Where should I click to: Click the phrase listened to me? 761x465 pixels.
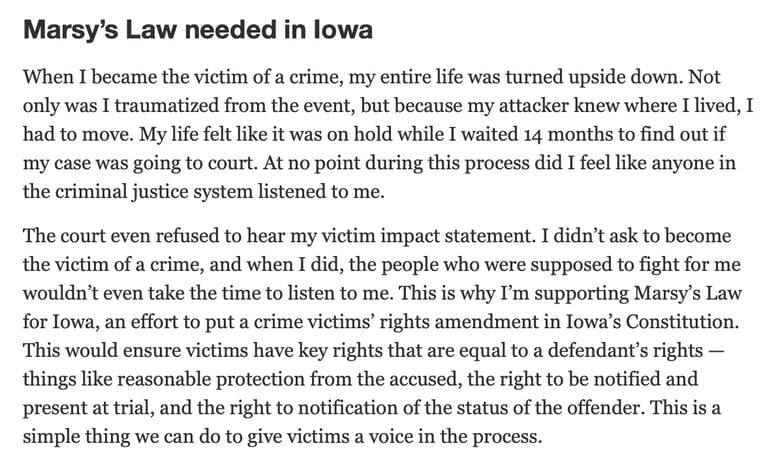(321, 191)
